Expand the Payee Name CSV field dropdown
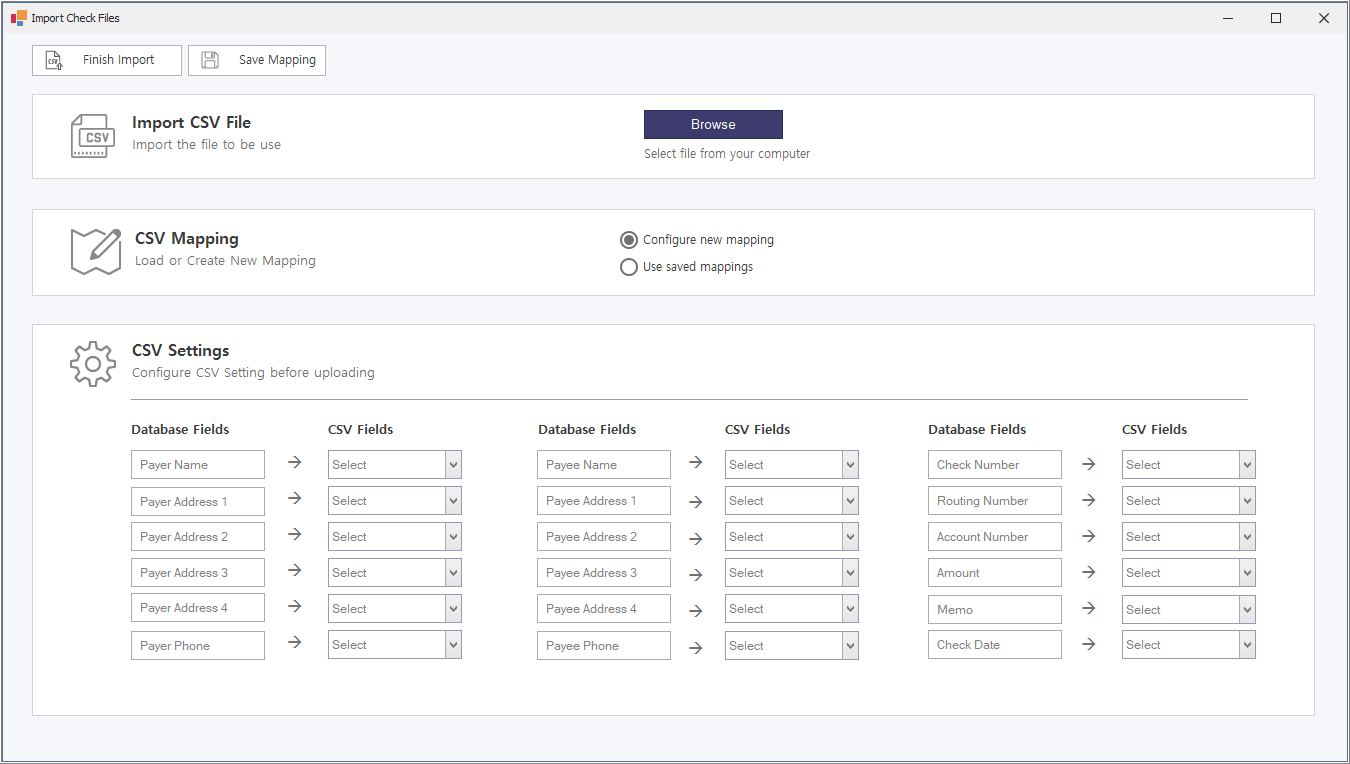Screen dimensions: 1350x764 [x=791, y=465]
